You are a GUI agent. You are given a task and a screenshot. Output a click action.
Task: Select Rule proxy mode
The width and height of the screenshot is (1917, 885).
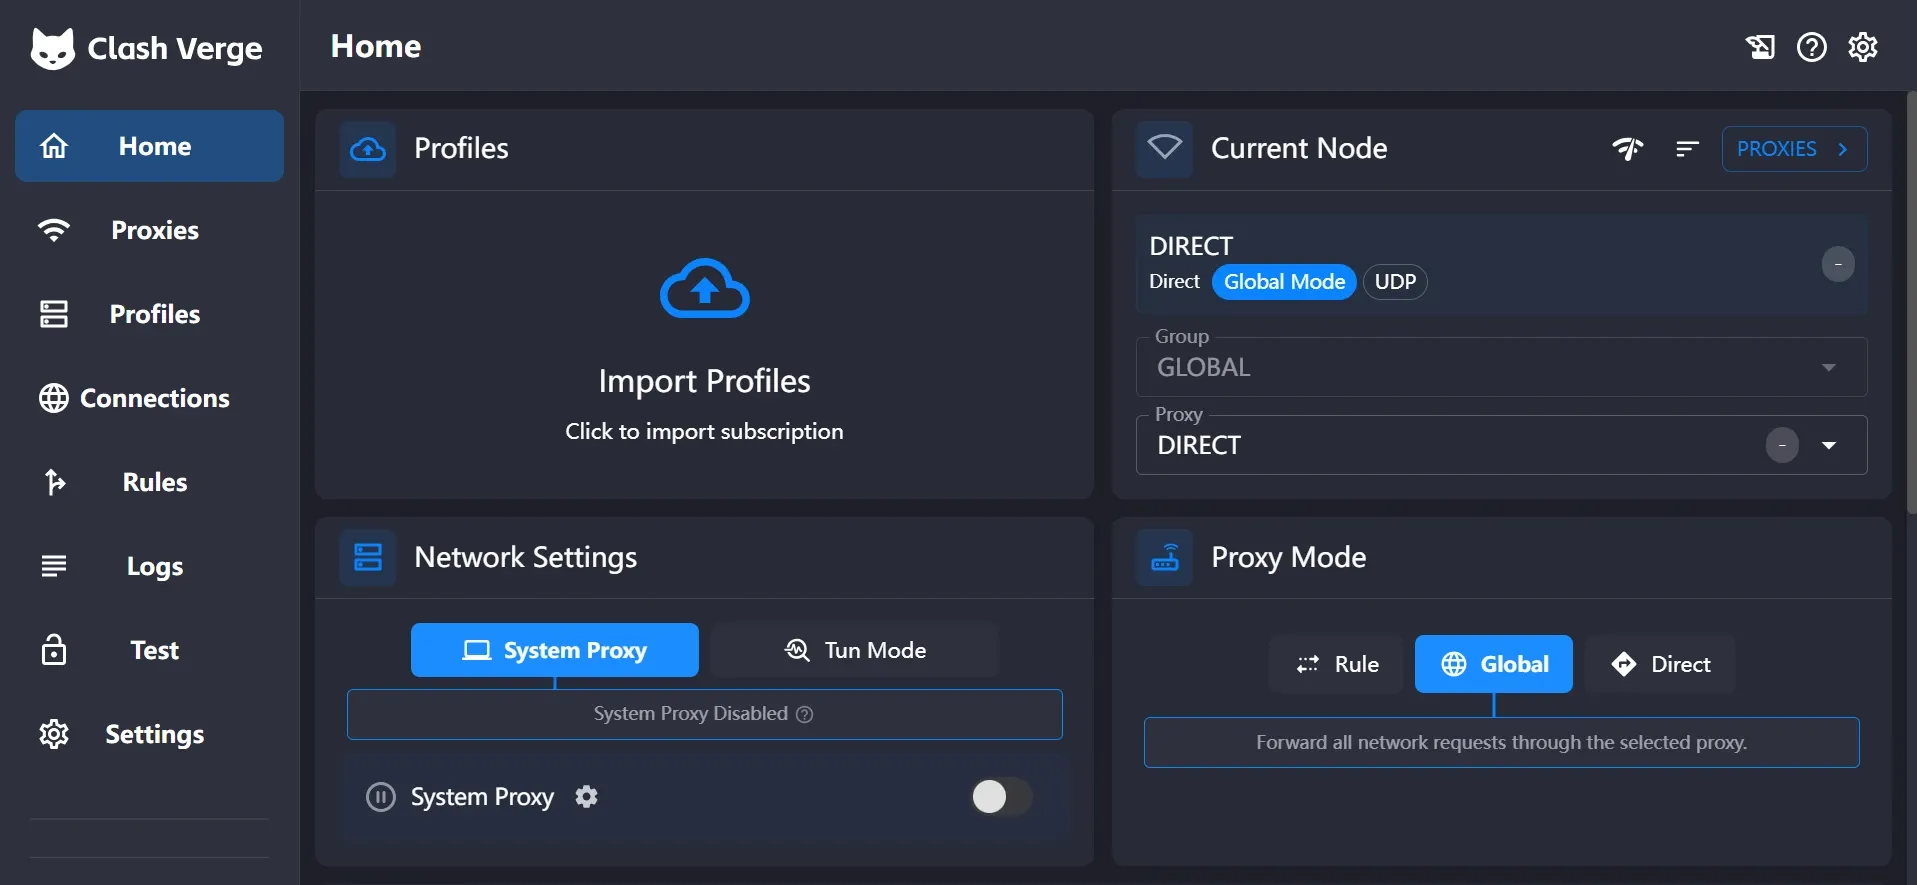1337,664
